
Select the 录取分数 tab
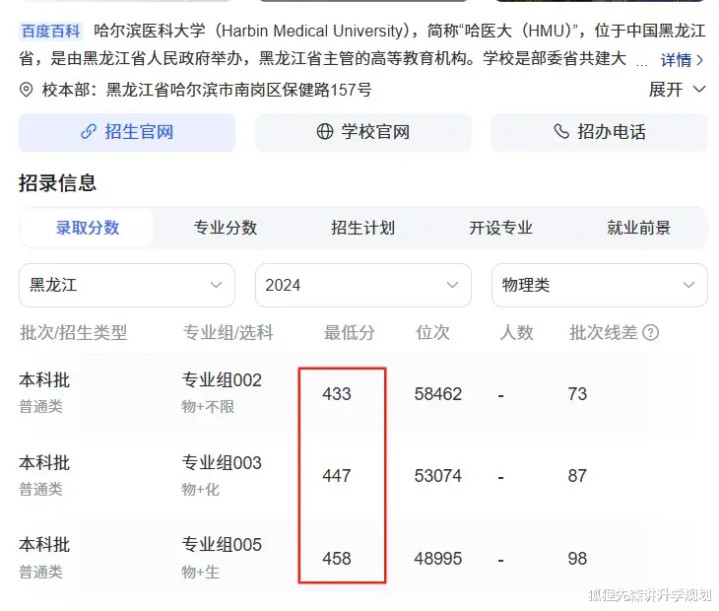(x=88, y=228)
